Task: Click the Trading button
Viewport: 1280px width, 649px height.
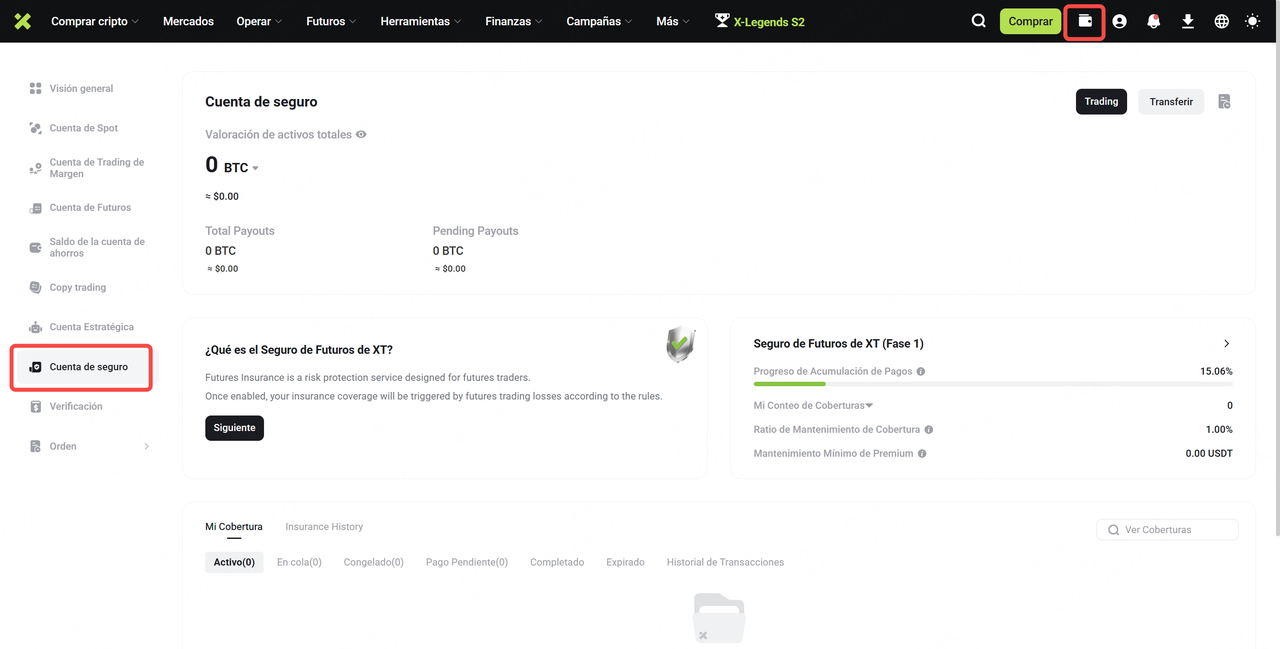Action: click(x=1101, y=101)
